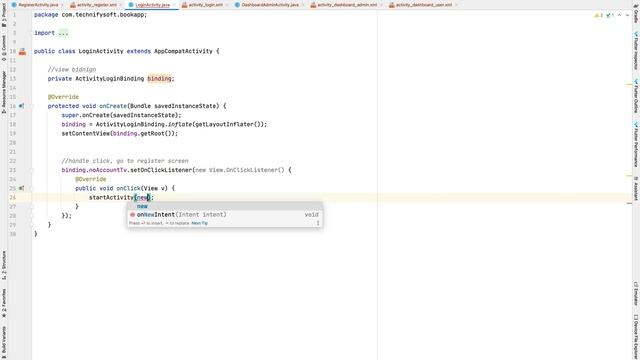
Task: Open the activity_dashboard_admin.xml tab
Action: (347, 5)
